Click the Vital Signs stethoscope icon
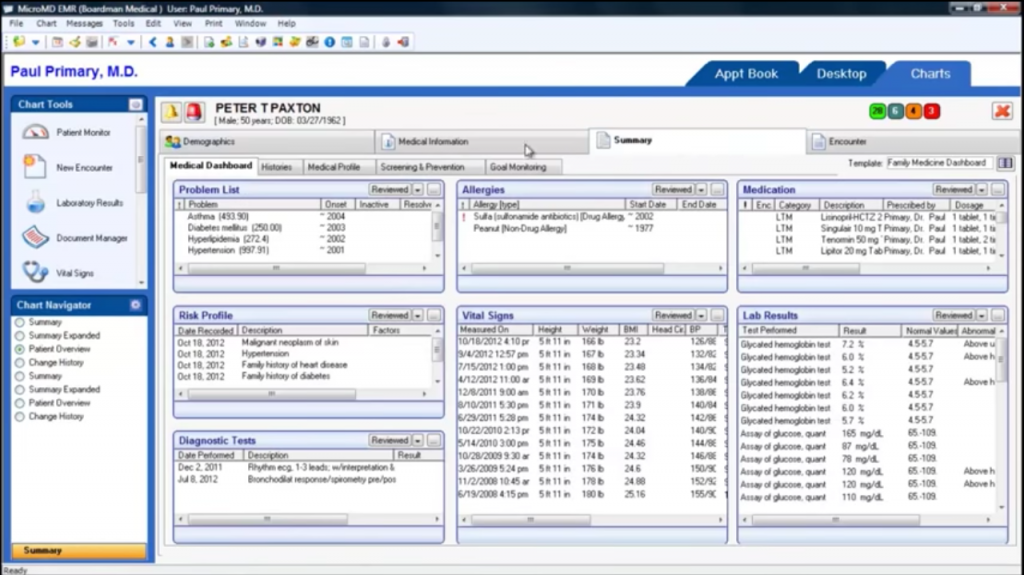The height and width of the screenshot is (575, 1024). coord(36,271)
